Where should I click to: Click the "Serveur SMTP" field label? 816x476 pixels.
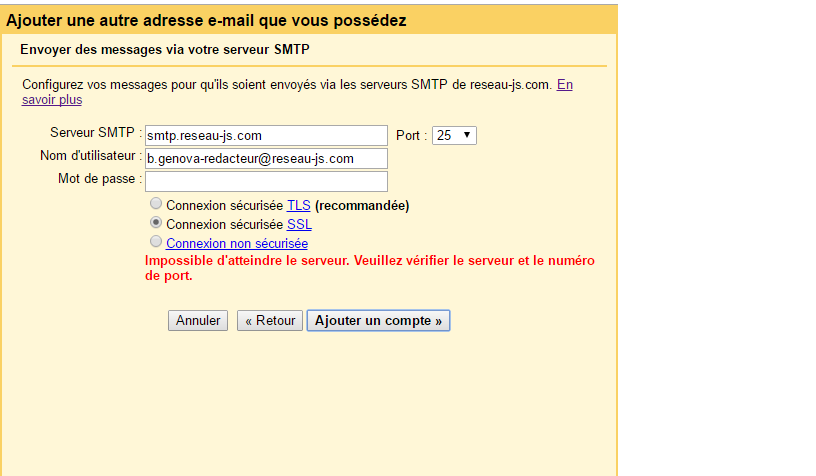pyautogui.click(x=93, y=134)
